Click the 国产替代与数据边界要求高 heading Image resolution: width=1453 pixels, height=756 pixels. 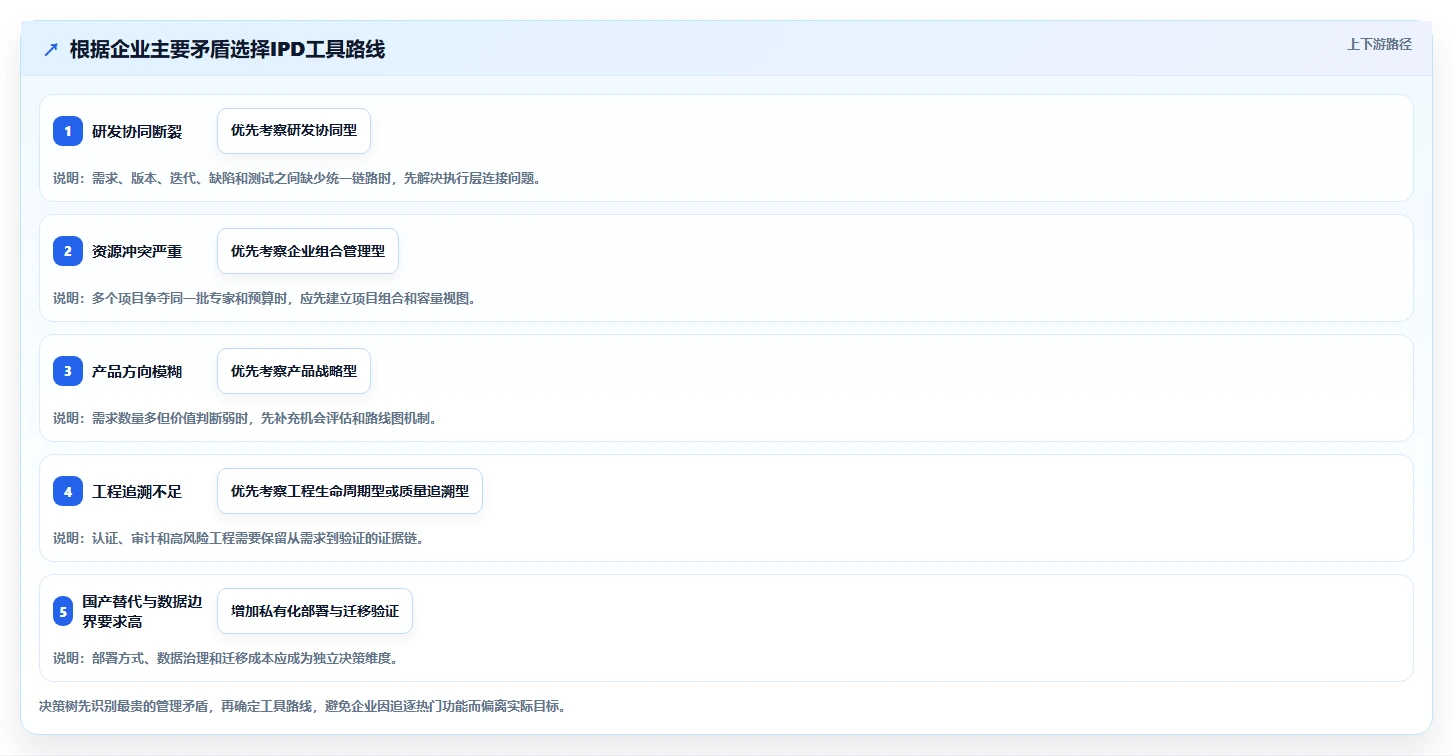[143, 611]
